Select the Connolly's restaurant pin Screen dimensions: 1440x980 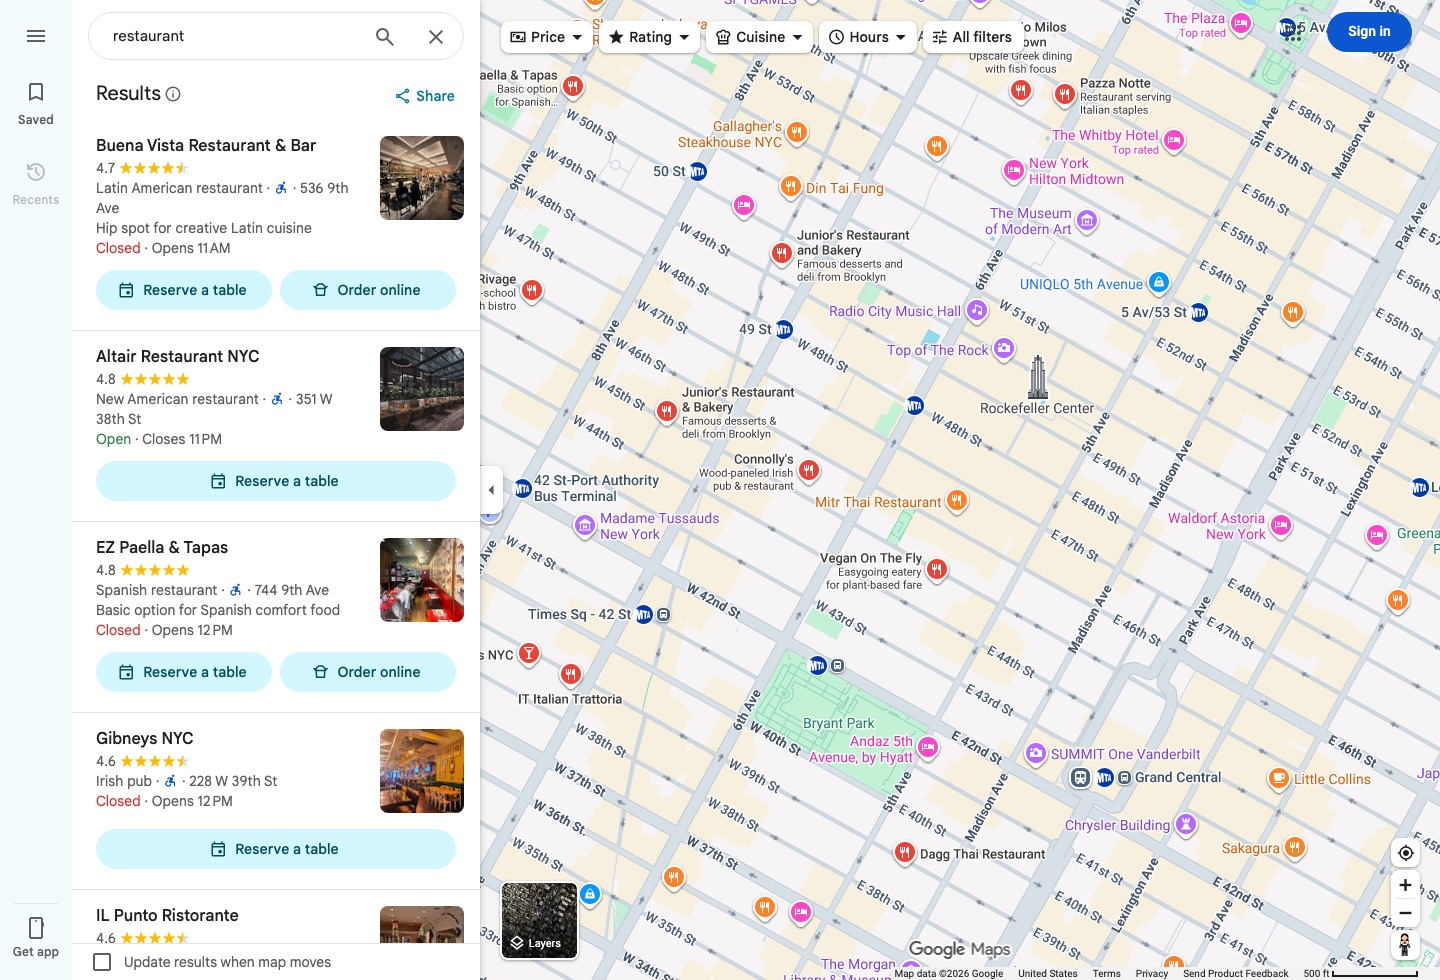click(x=809, y=469)
